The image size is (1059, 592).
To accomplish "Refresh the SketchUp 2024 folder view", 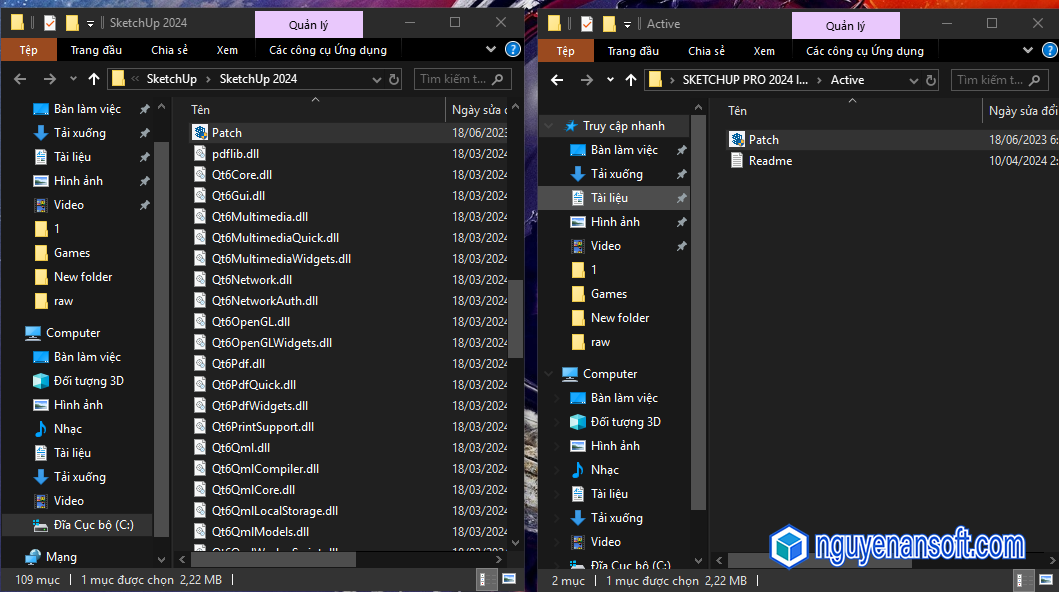I will (394, 79).
